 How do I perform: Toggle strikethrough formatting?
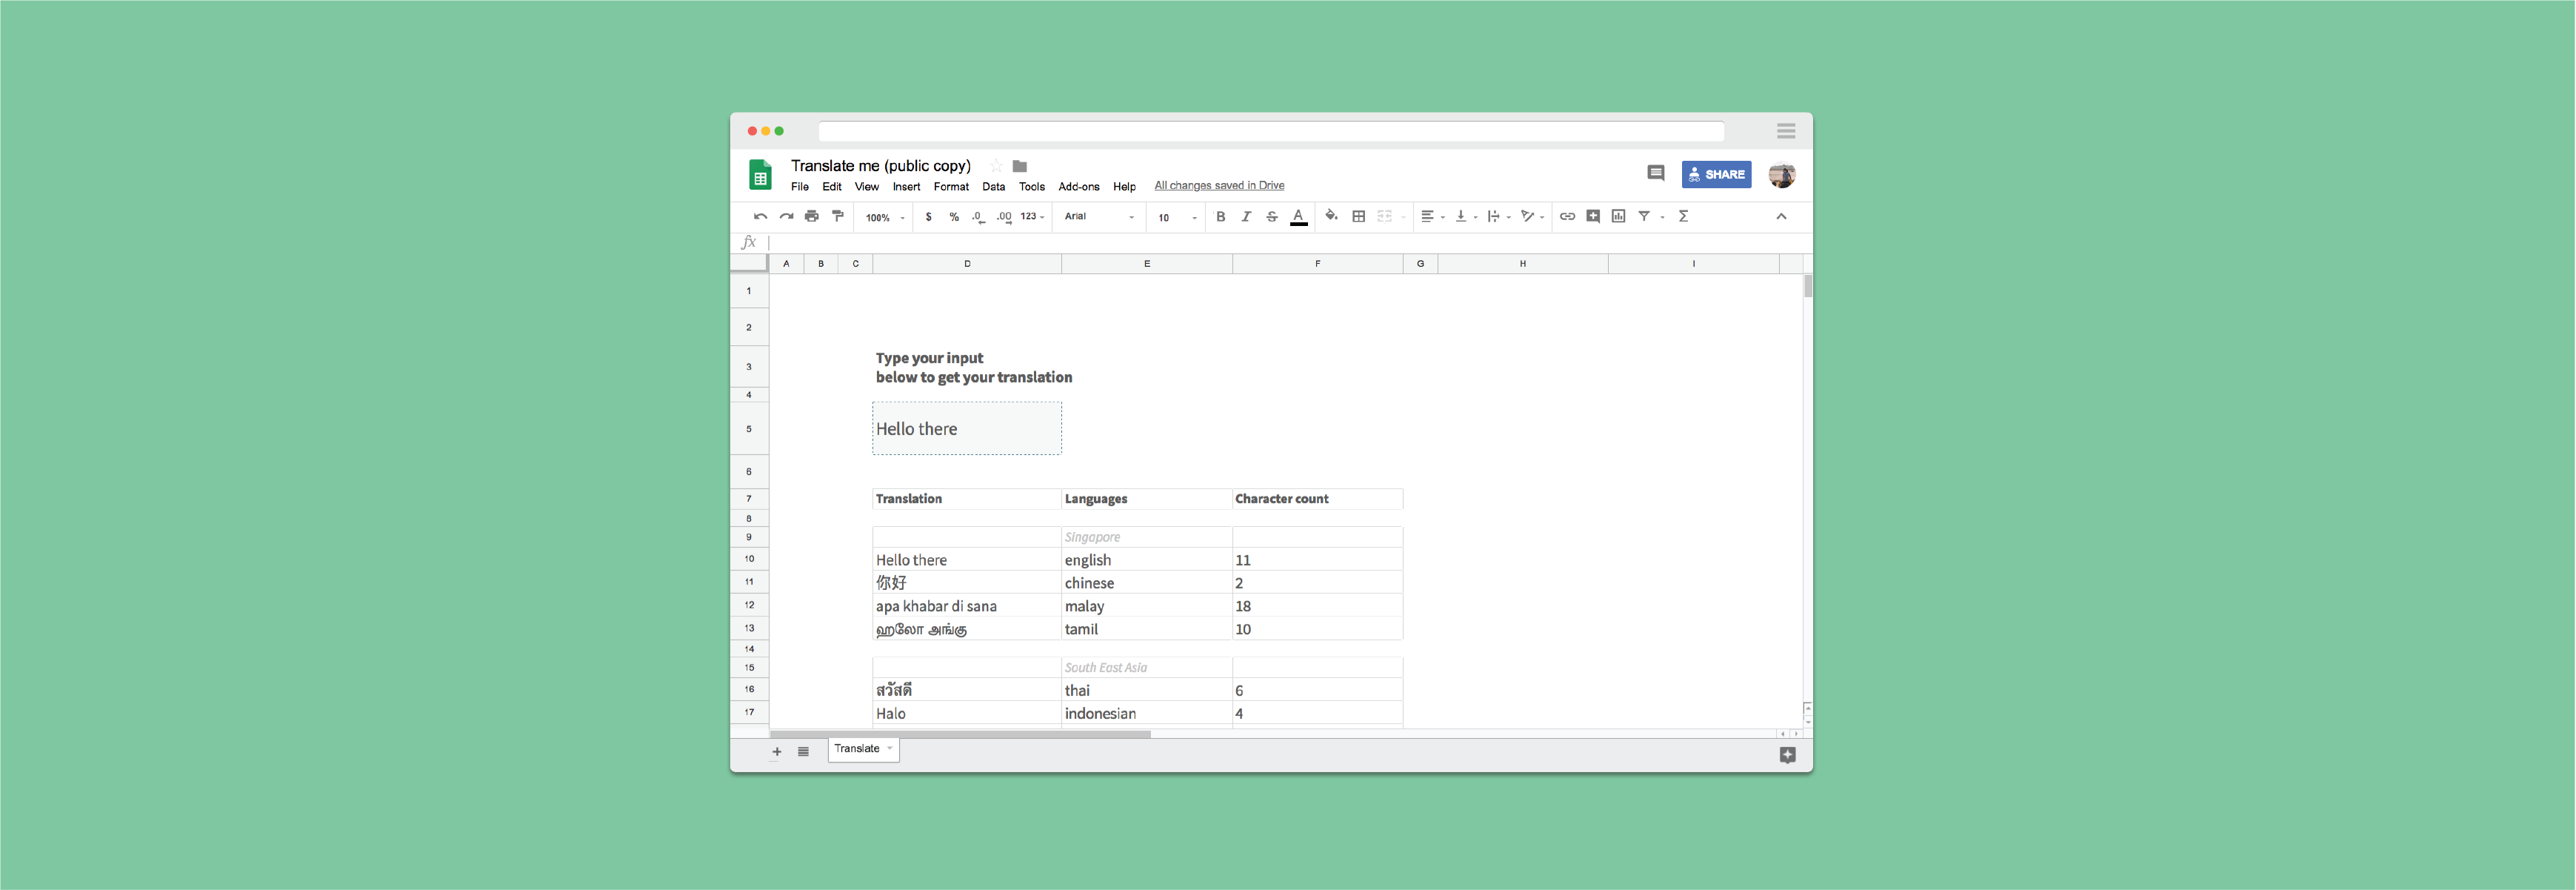pos(1272,216)
